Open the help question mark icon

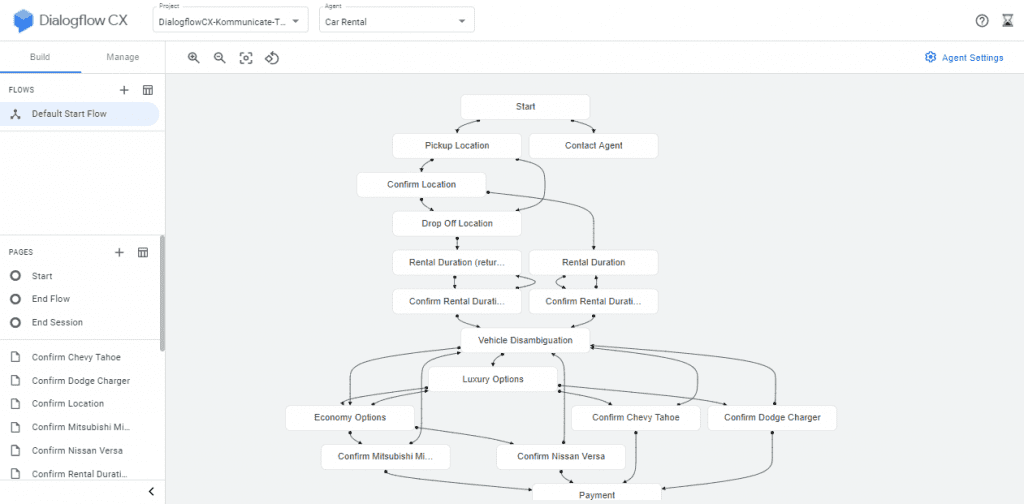(x=982, y=21)
